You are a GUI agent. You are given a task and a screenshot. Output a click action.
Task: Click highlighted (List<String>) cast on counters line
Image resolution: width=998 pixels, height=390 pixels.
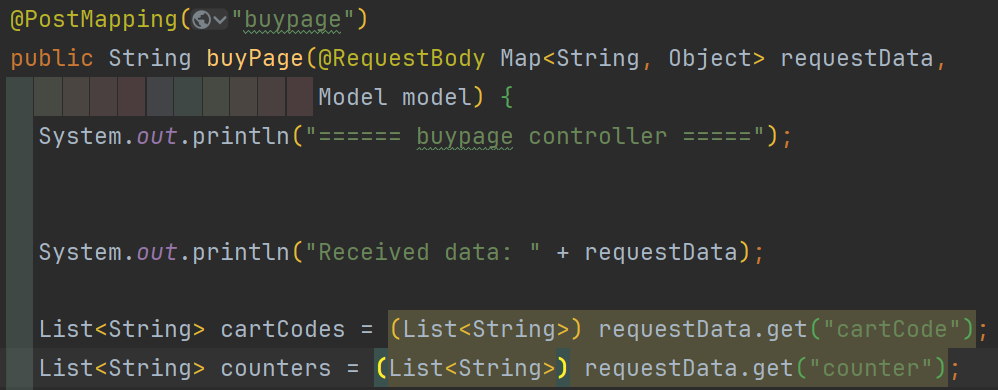pos(472,368)
